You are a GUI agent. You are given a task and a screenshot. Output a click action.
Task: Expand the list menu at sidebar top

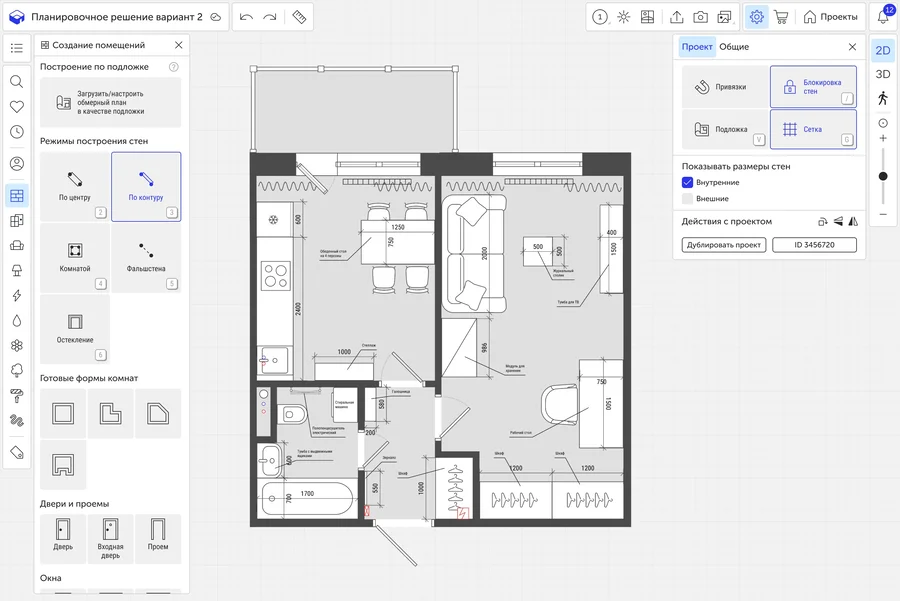click(x=17, y=48)
